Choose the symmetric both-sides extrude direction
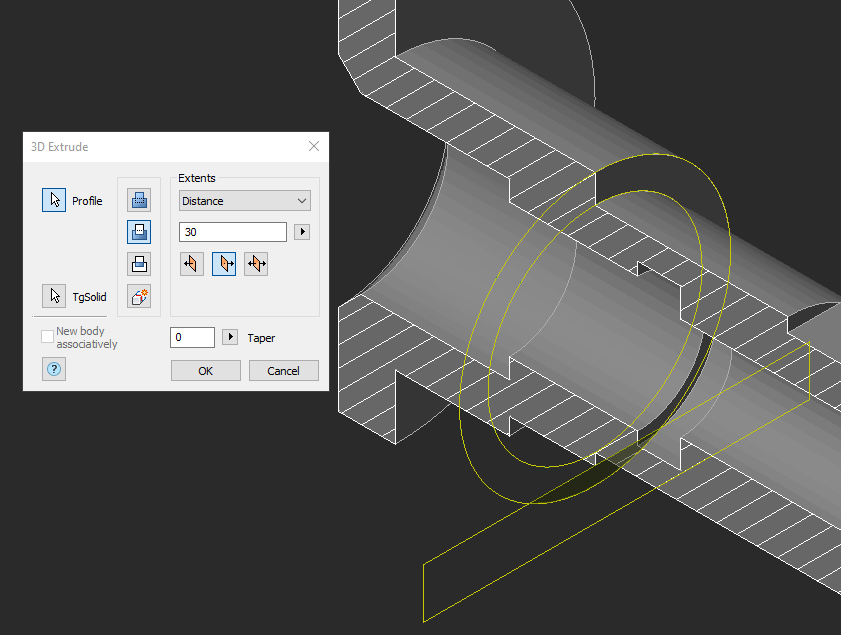Screen dimensions: 841x635 (x=256, y=264)
